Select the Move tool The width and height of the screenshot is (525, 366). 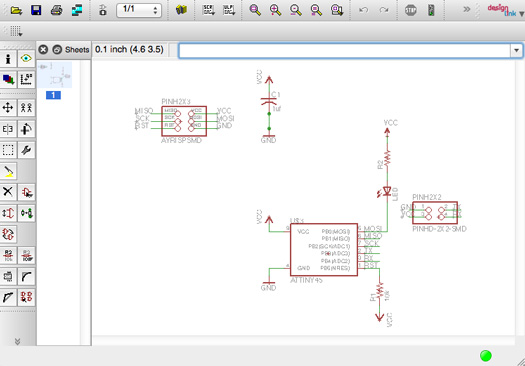click(8, 108)
